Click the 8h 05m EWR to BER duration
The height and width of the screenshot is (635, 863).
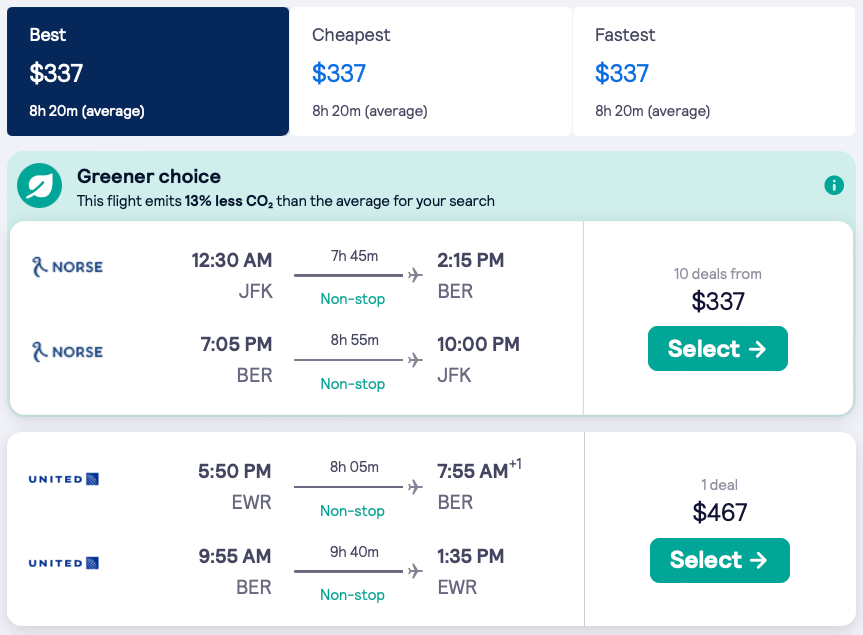click(354, 465)
